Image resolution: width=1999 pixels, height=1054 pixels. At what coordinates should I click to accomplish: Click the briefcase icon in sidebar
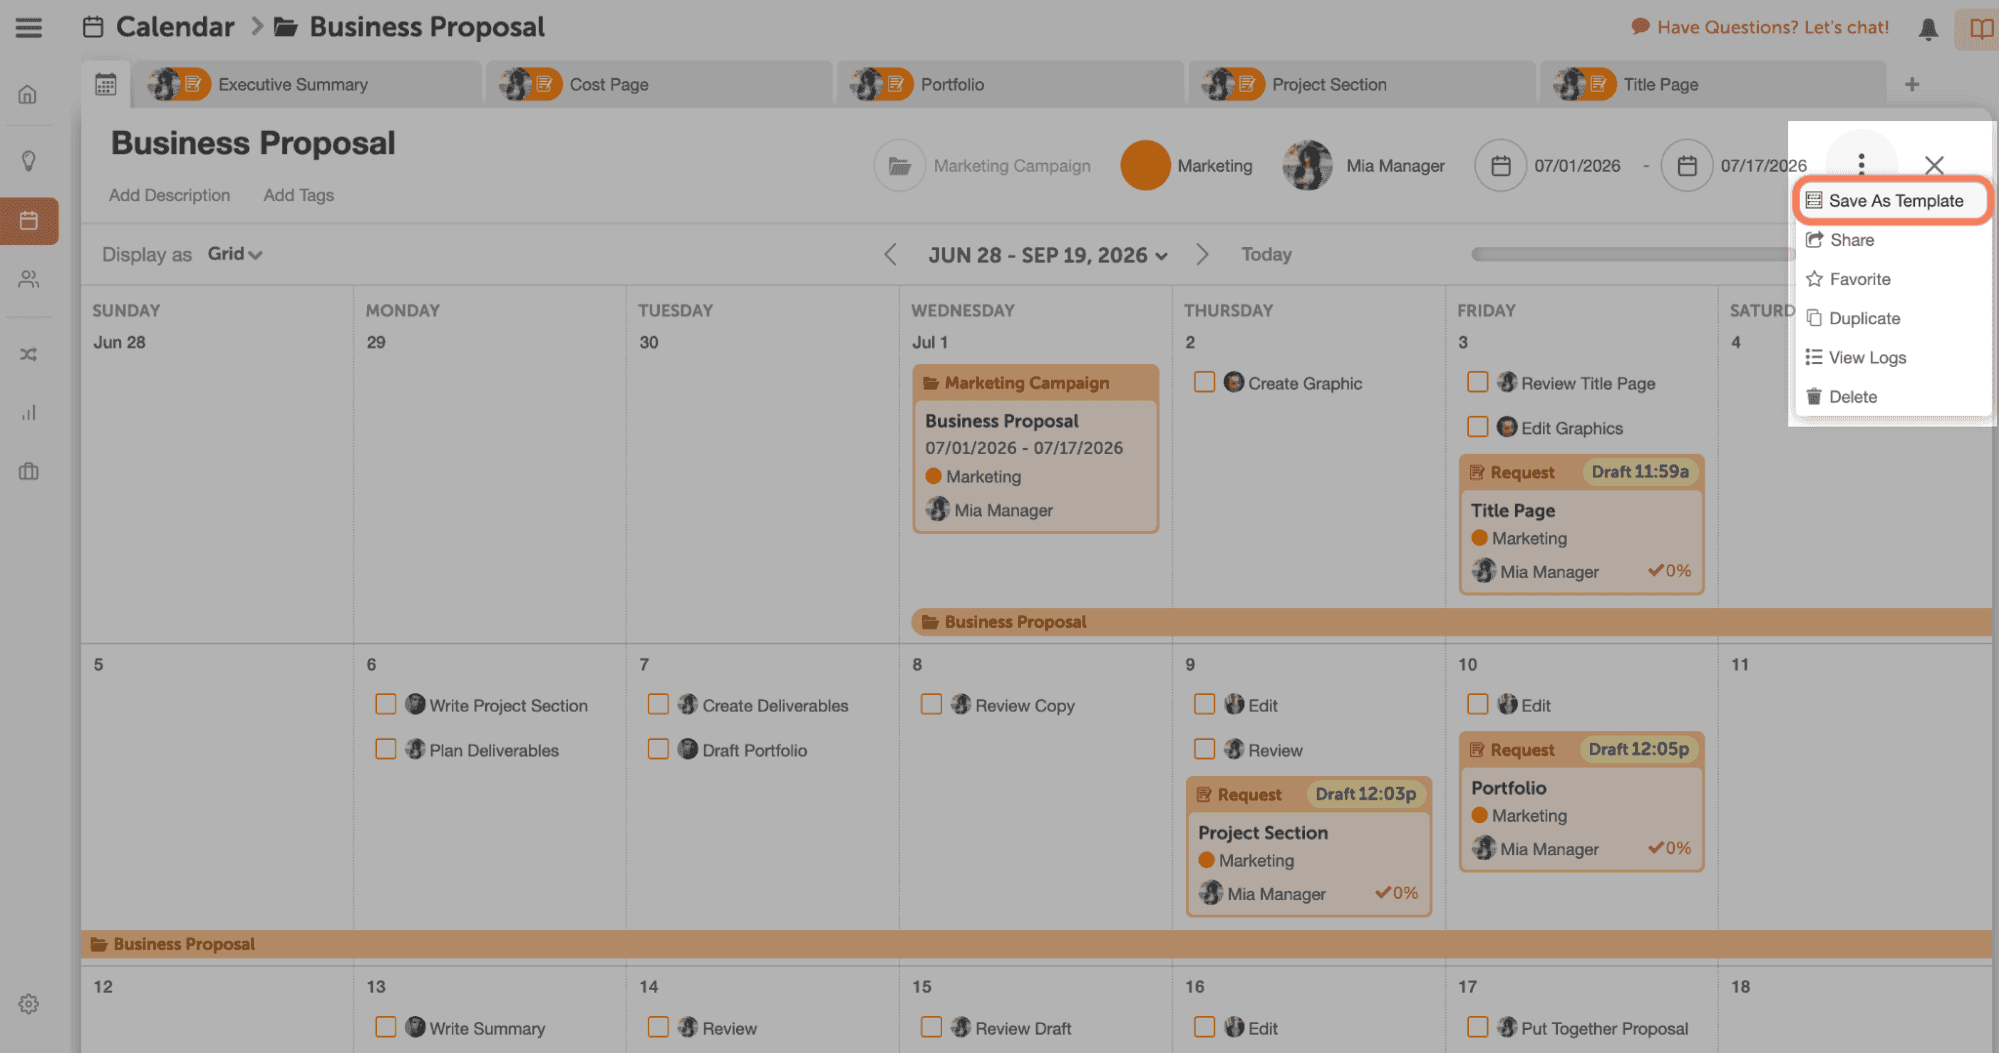click(28, 470)
